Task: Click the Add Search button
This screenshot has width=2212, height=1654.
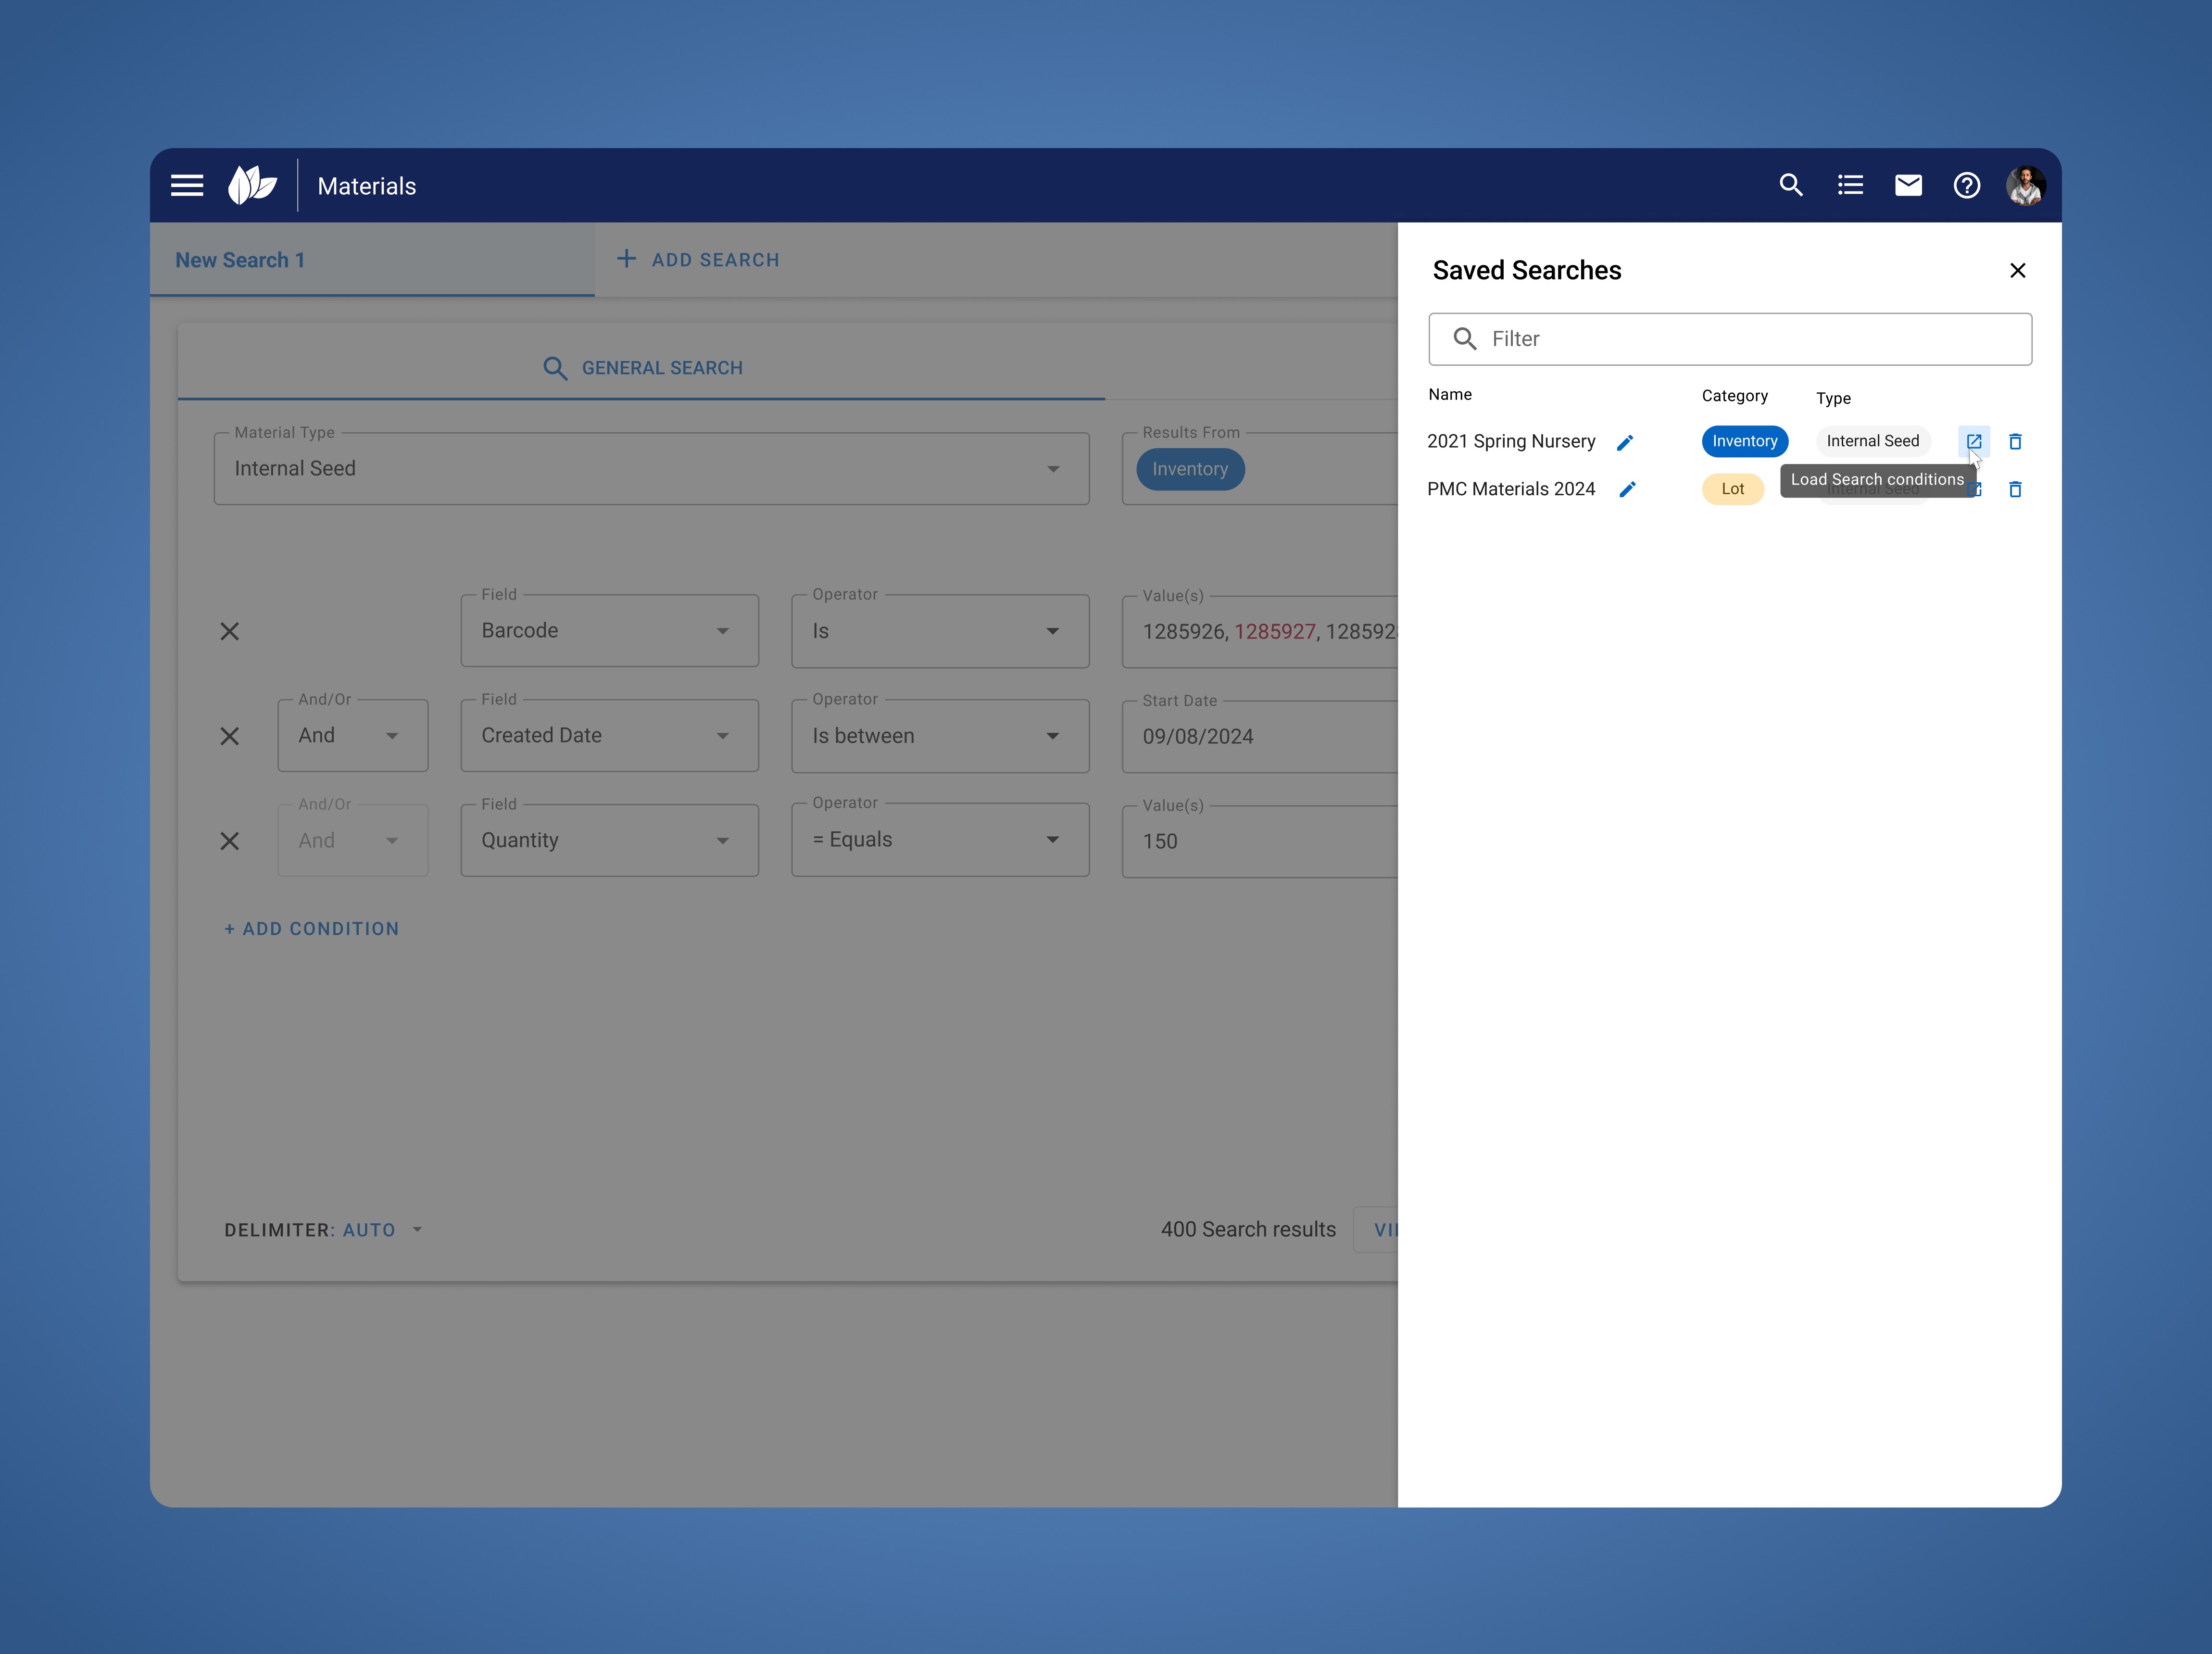Action: [x=698, y=260]
